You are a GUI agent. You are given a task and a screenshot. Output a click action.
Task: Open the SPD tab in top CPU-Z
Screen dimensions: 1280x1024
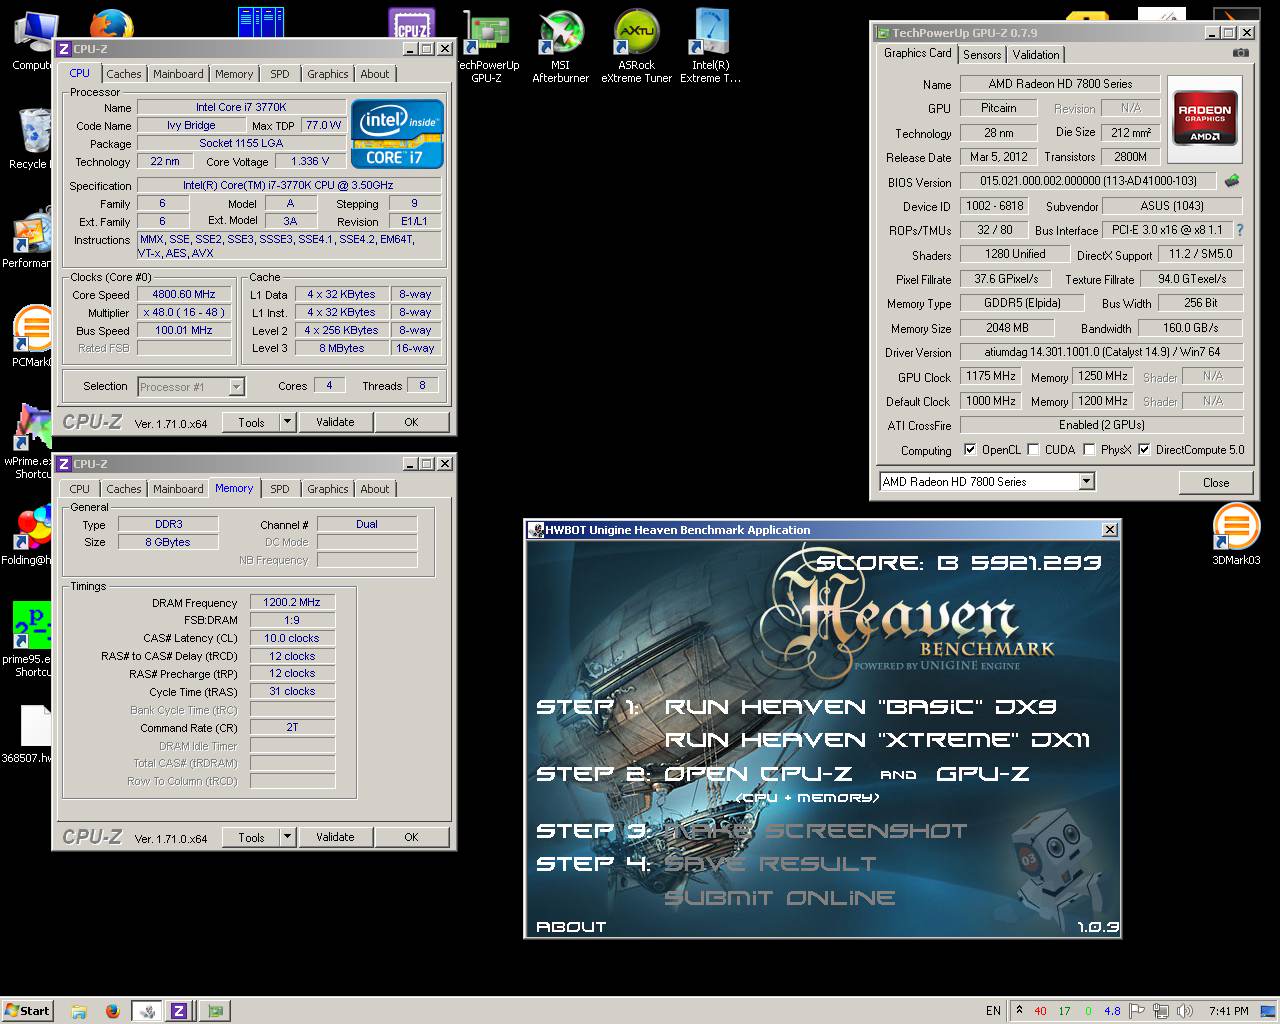[x=280, y=74]
